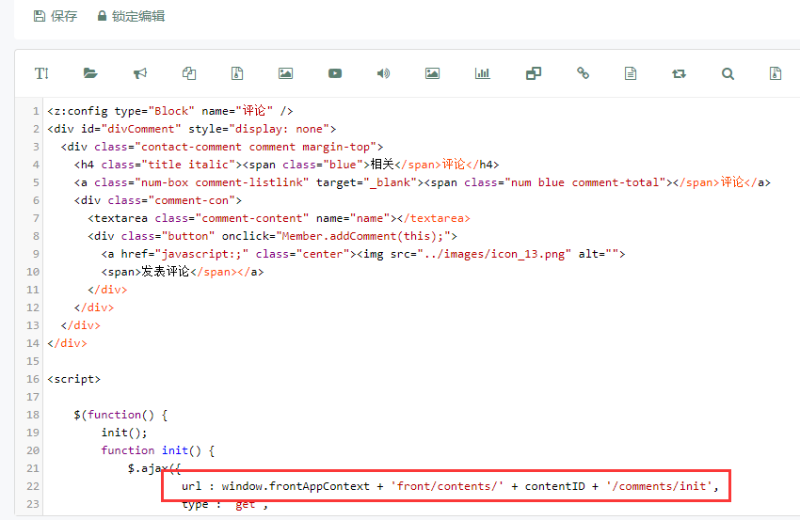This screenshot has height=520, width=800.
Task: Click the video play icon
Action: point(335,73)
